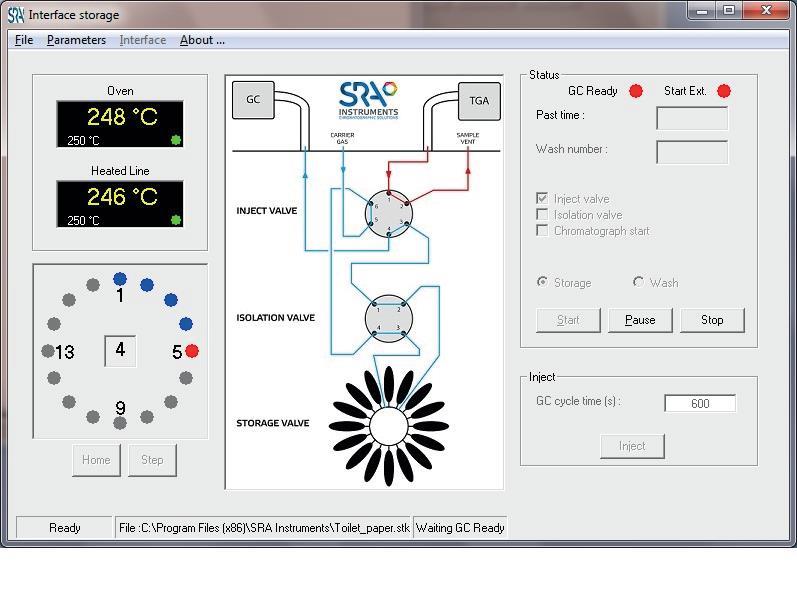Viewport: 797px width, 614px height.
Task: Click the inject valve circle in diagram
Action: pos(387,213)
